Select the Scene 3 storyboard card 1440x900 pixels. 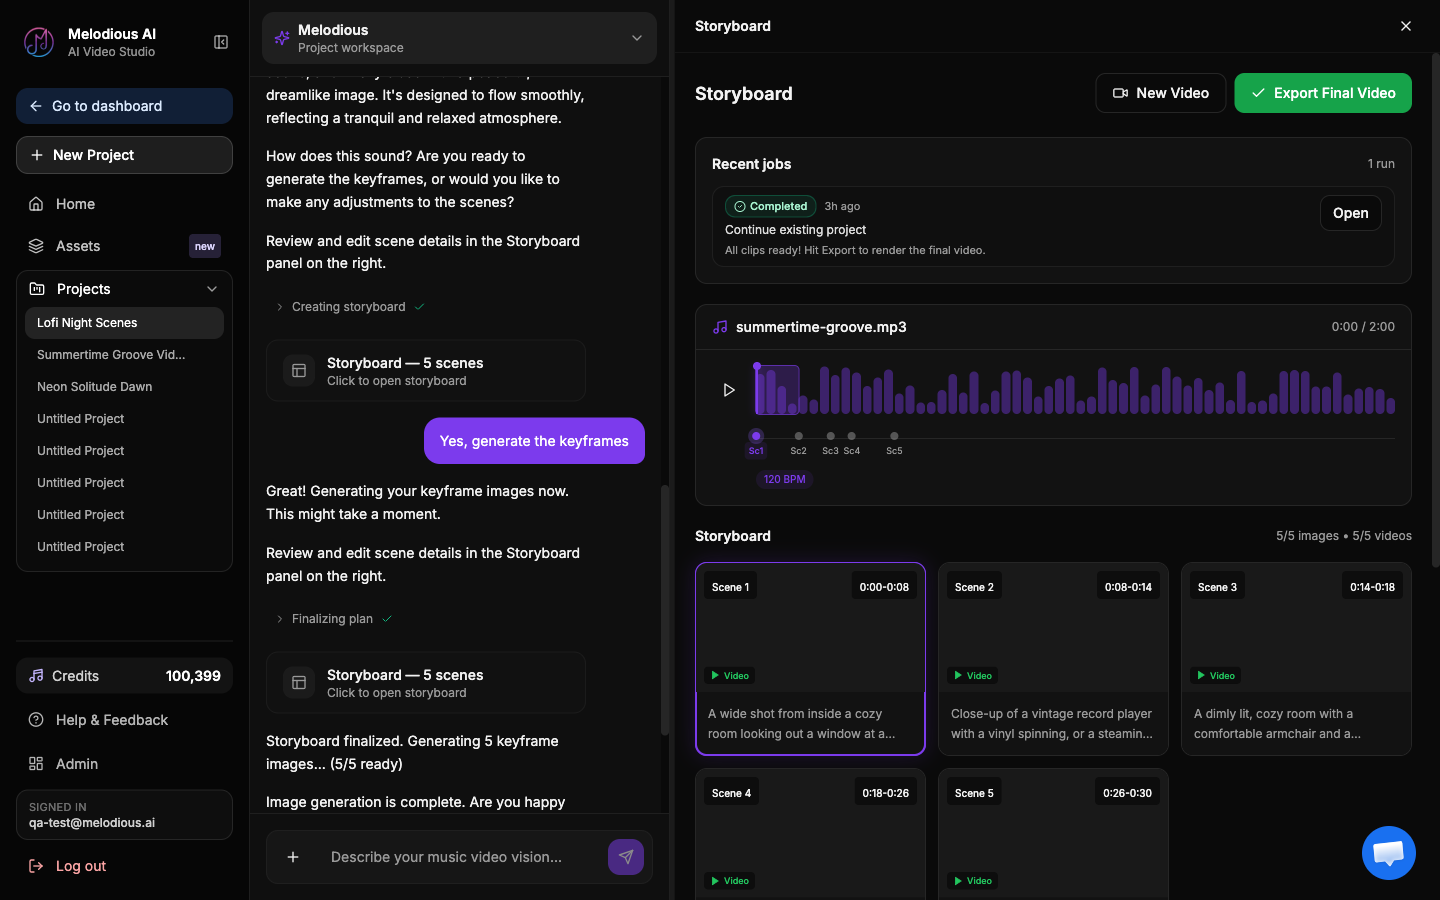1296,659
